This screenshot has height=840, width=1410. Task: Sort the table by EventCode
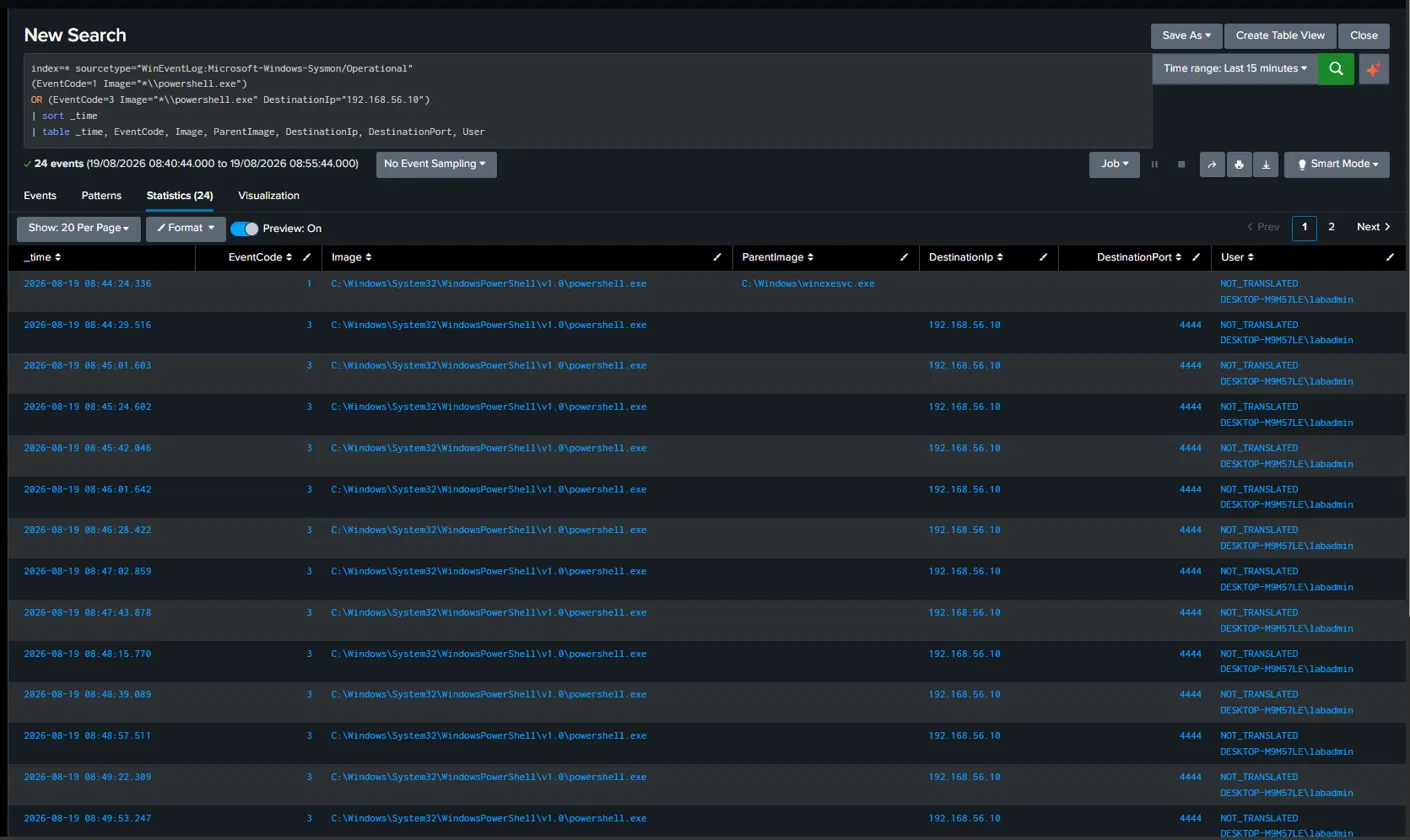coord(260,257)
